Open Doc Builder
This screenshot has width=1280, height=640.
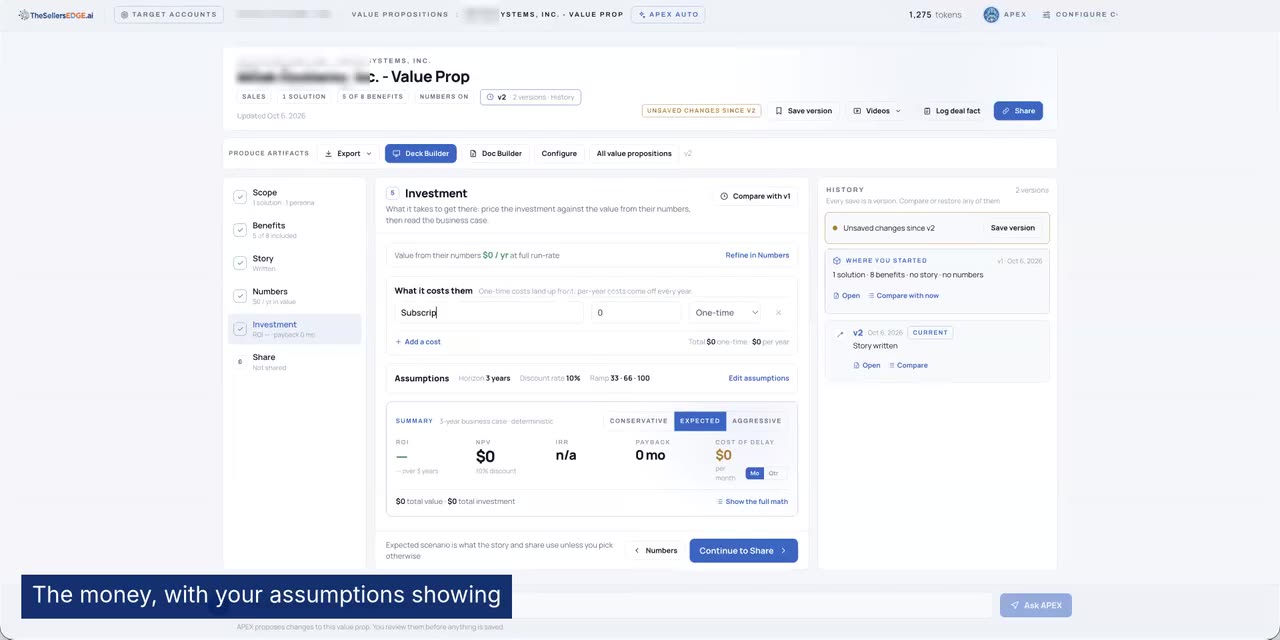pos(496,153)
